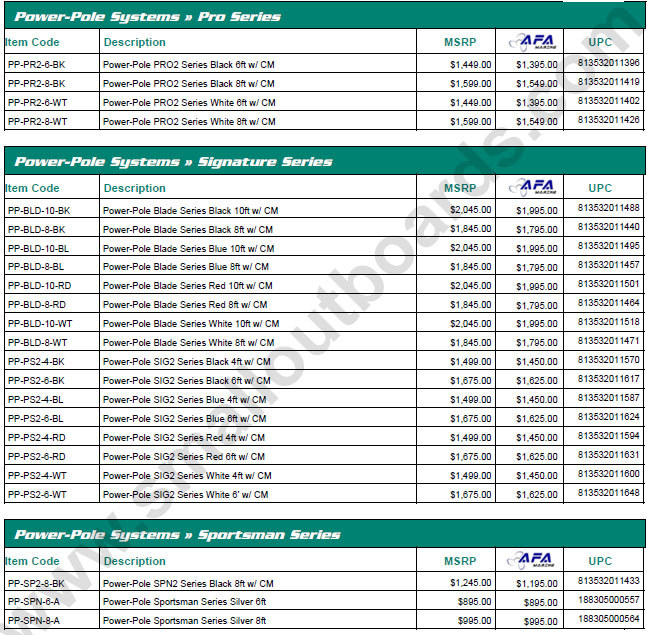647x635 pixels.
Task: Select item code PP-PR2-6-BK
Action: pyautogui.click(x=36, y=65)
